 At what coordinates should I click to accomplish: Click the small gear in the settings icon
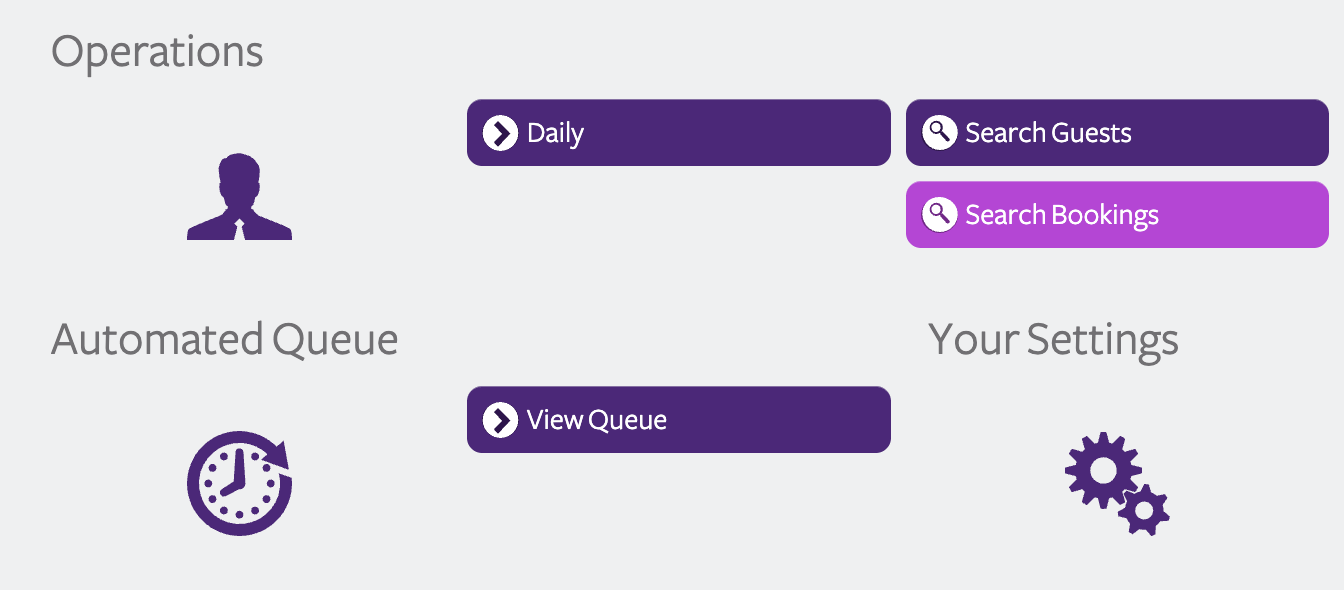[x=1144, y=511]
